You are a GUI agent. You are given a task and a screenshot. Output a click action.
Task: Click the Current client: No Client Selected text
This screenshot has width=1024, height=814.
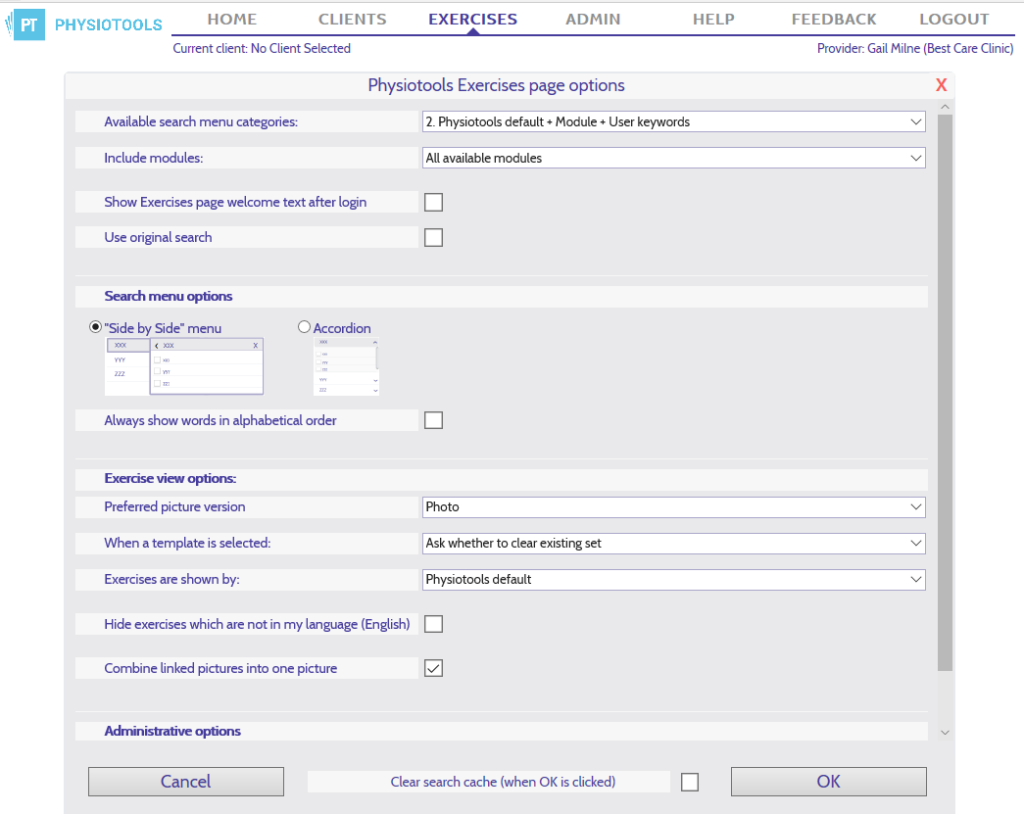click(x=262, y=48)
